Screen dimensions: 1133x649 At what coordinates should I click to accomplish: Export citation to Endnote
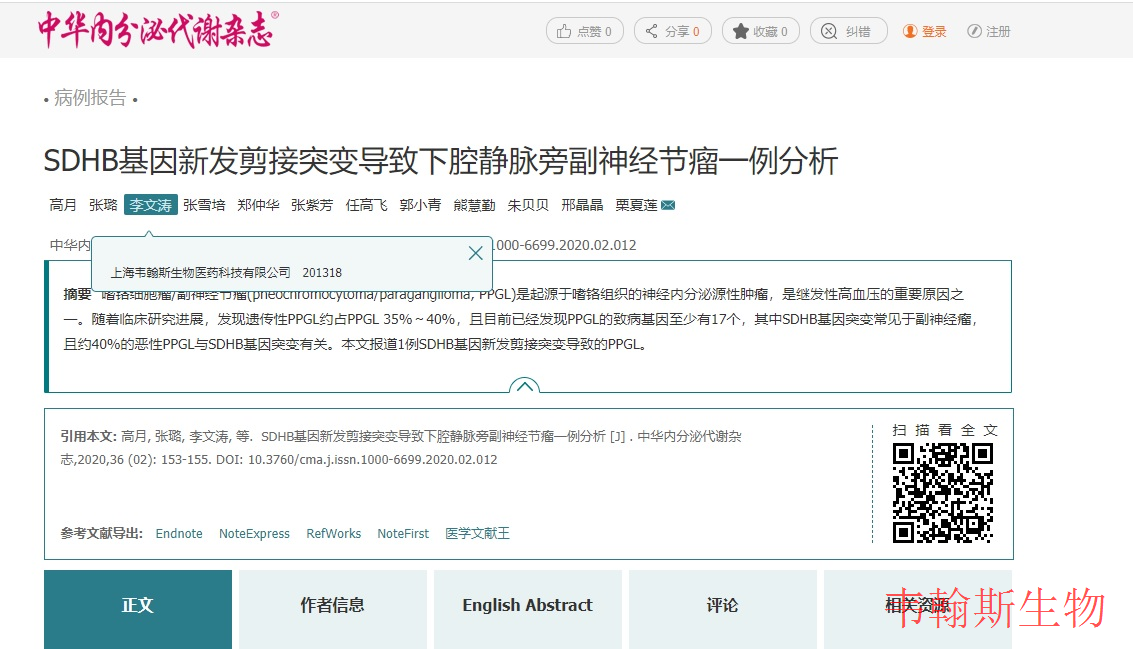(179, 534)
